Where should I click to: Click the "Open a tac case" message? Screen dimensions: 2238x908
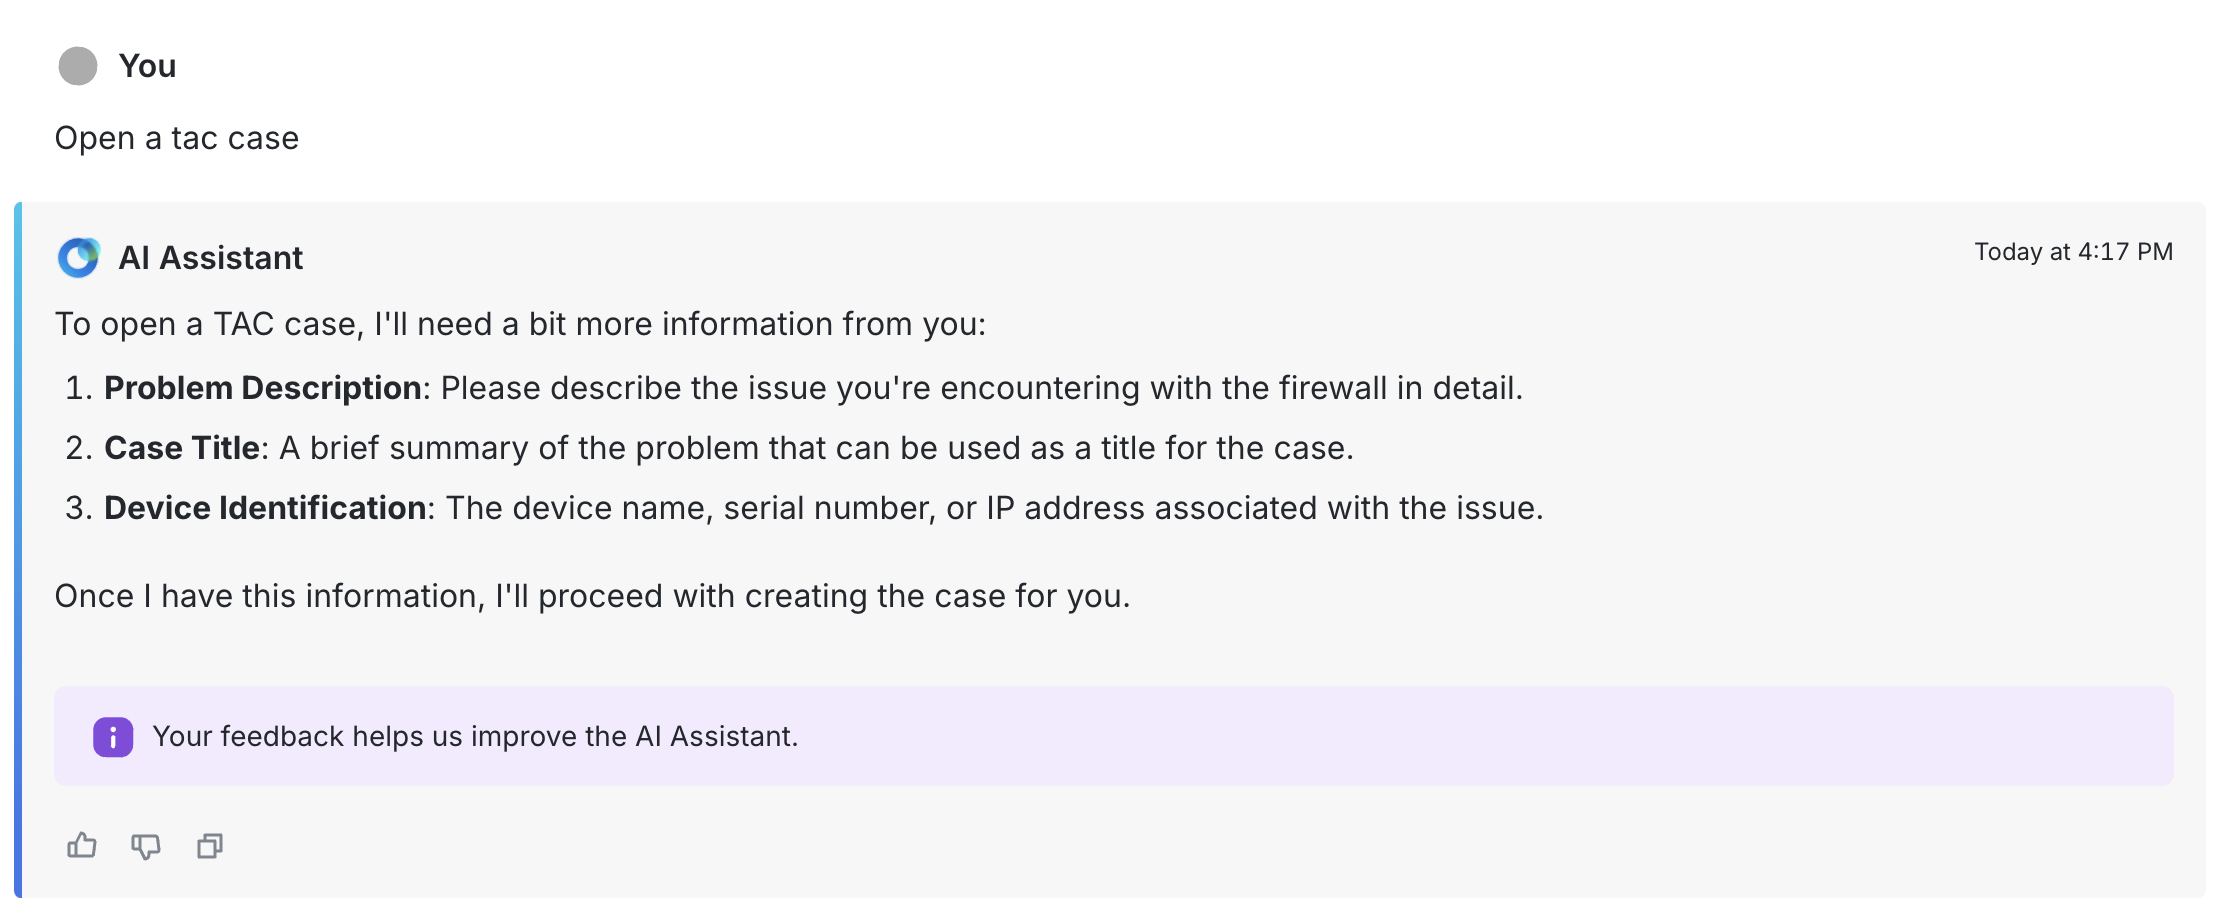tap(177, 138)
